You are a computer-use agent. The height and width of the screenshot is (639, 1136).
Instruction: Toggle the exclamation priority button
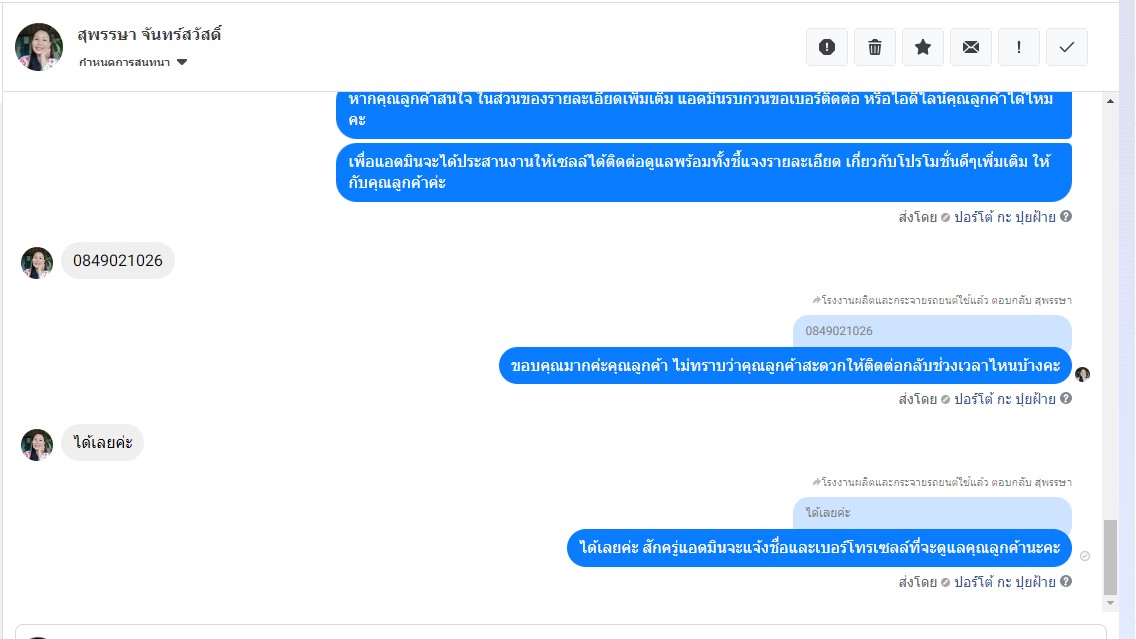1019,47
